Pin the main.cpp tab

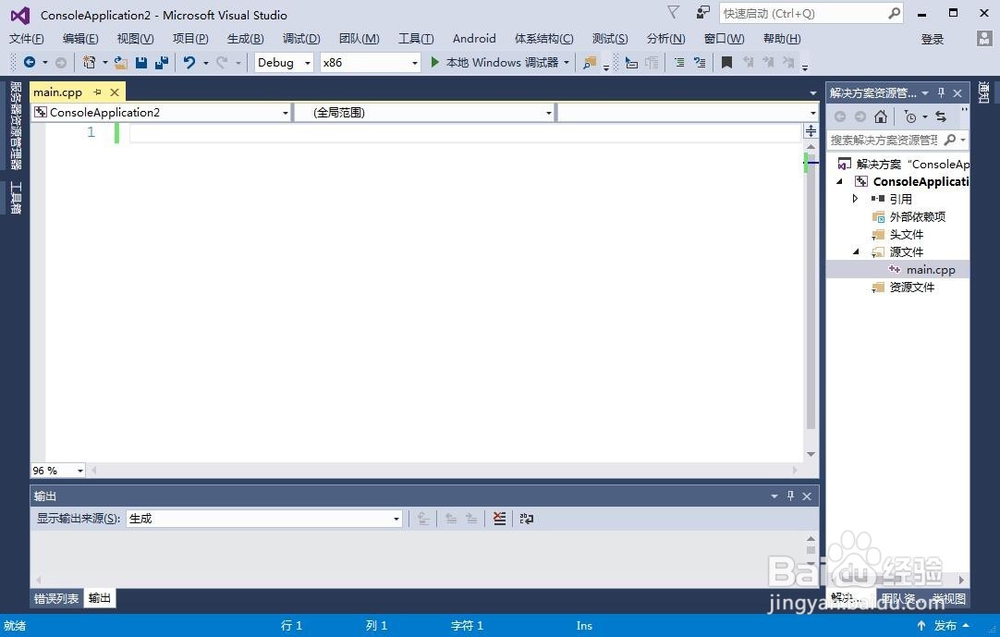(x=98, y=92)
